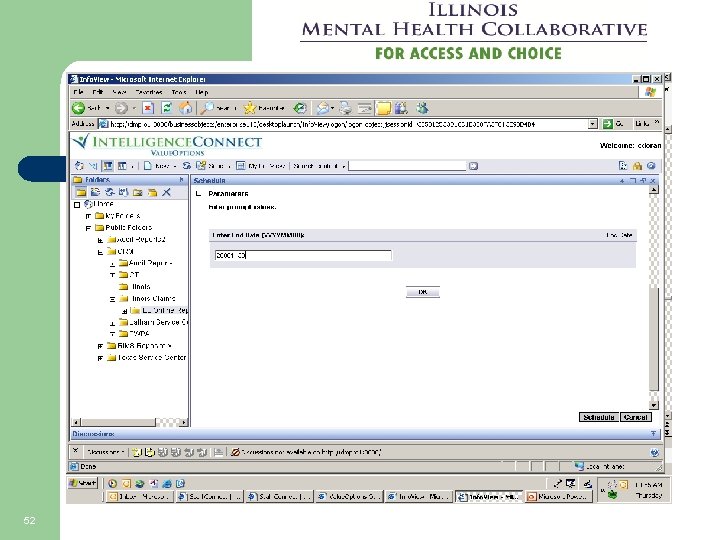Open the Discussions dropdown on Discuss bar
Screen dimensions: 720x540
coord(106,452)
